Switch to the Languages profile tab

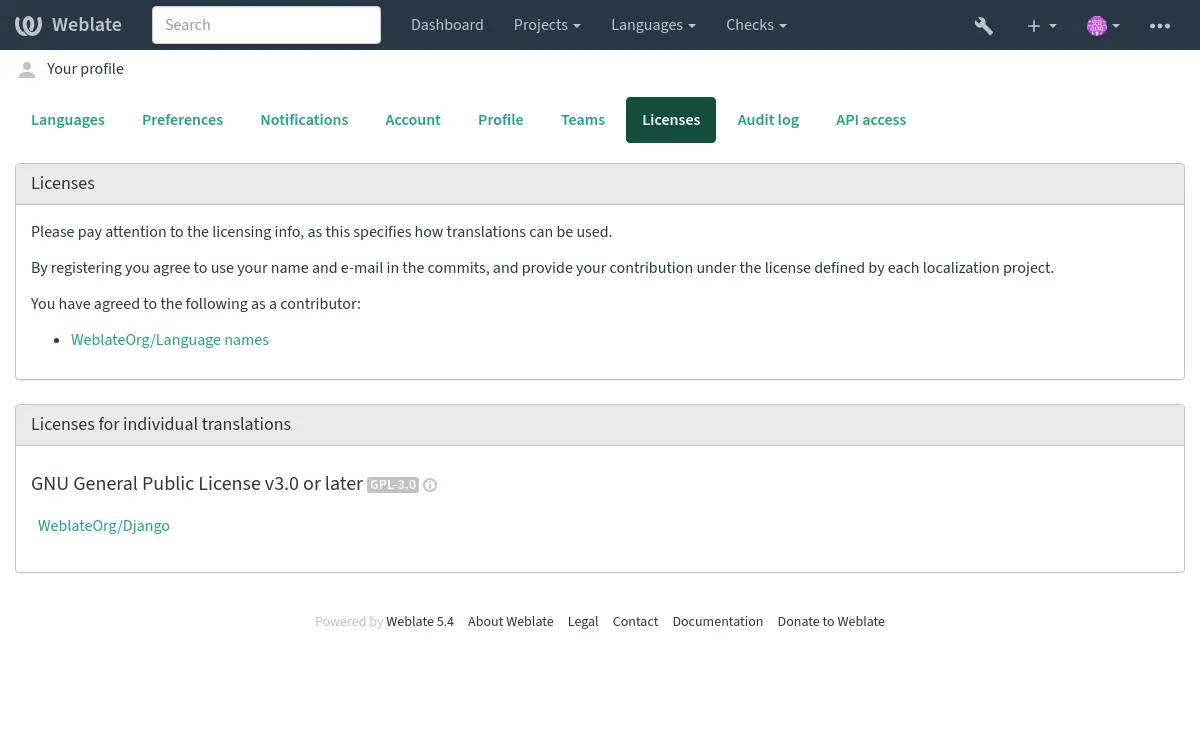click(68, 120)
